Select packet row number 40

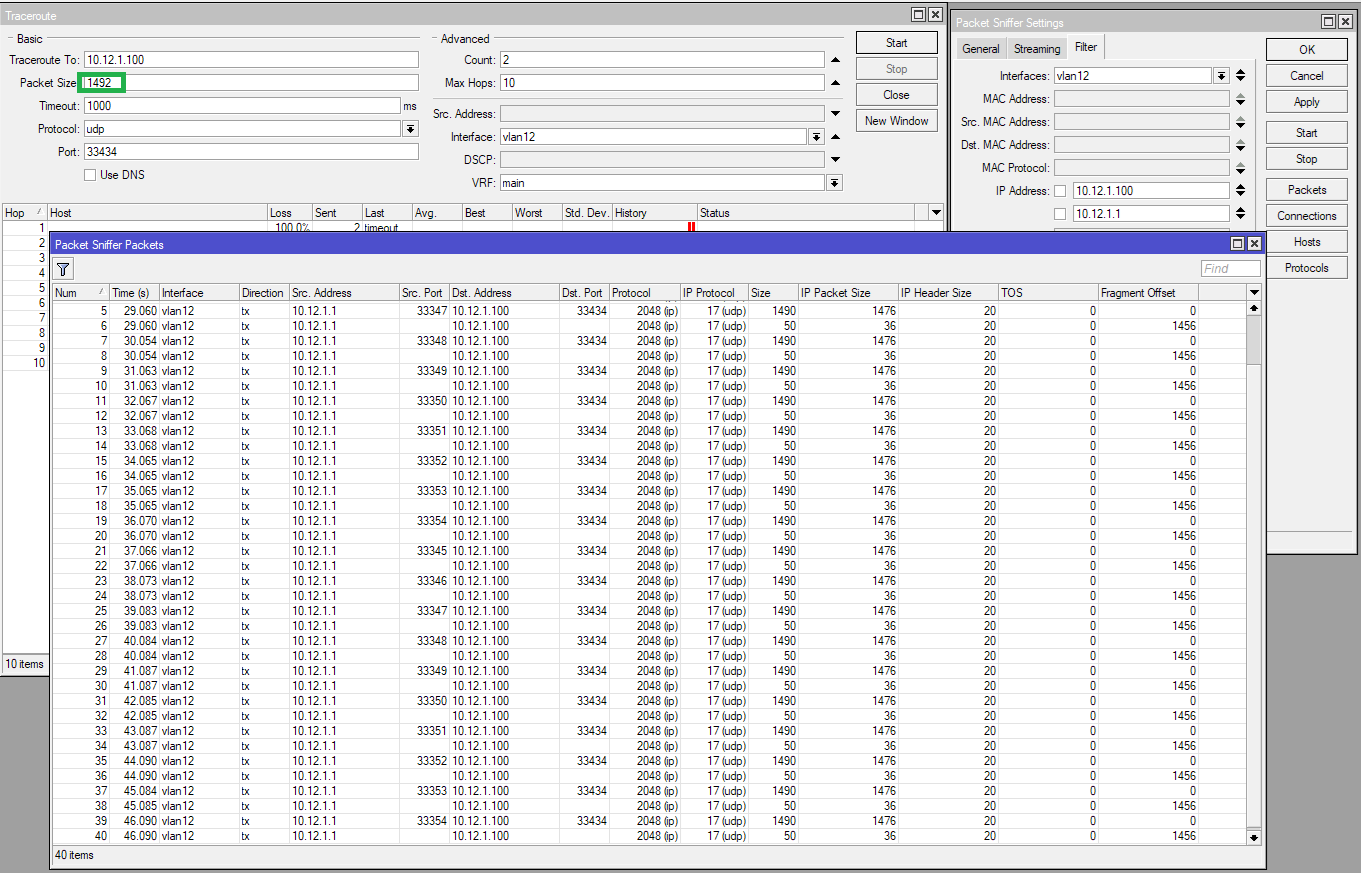(x=649, y=836)
